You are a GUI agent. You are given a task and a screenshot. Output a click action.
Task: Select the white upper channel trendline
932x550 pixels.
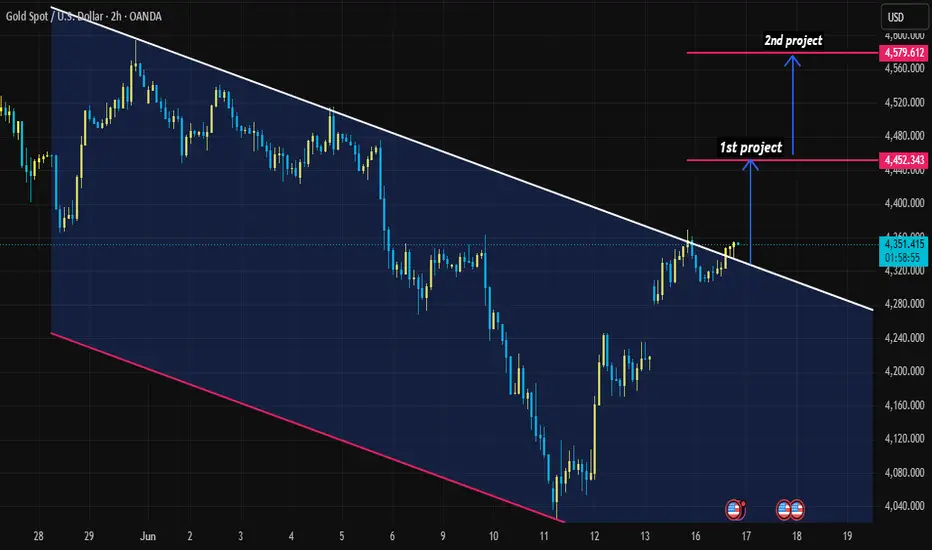[462, 159]
